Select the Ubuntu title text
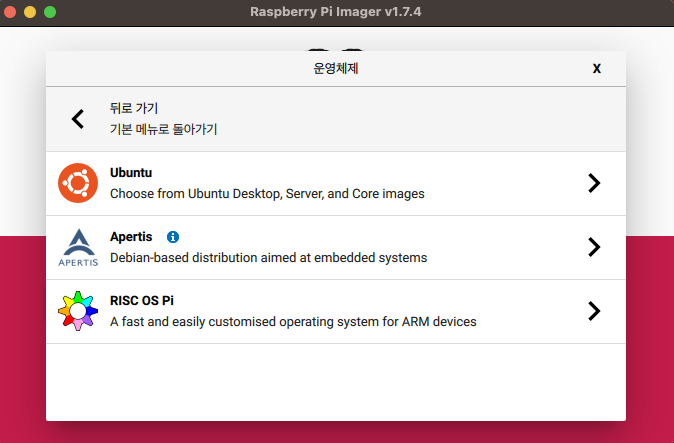This screenshot has width=674, height=443. click(131, 173)
